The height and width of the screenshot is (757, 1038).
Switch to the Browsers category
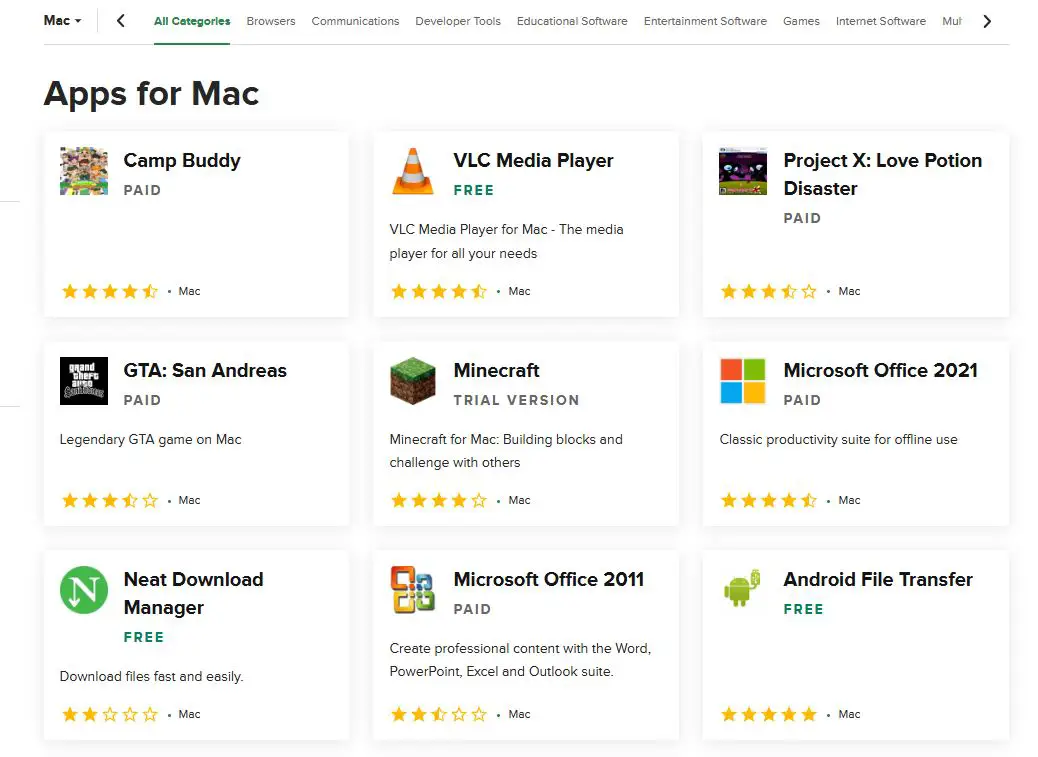pyautogui.click(x=270, y=21)
